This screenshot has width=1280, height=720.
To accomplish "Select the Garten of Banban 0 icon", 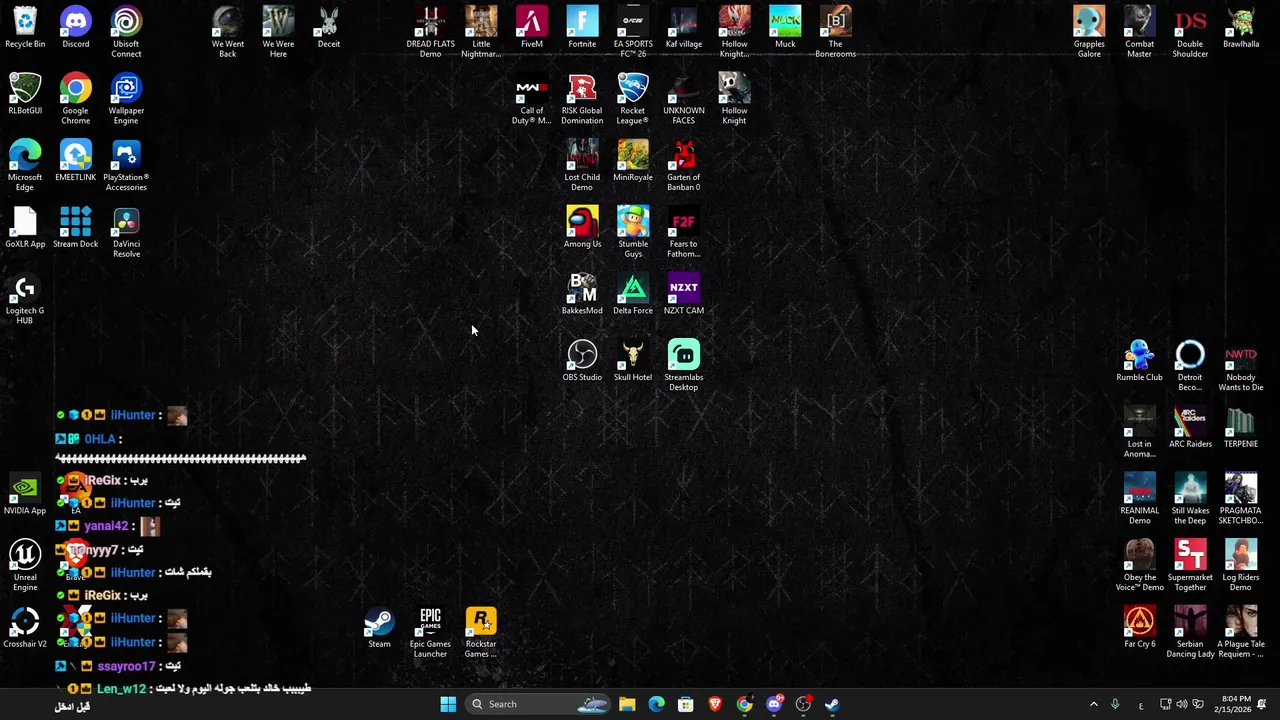I will pyautogui.click(x=684, y=166).
